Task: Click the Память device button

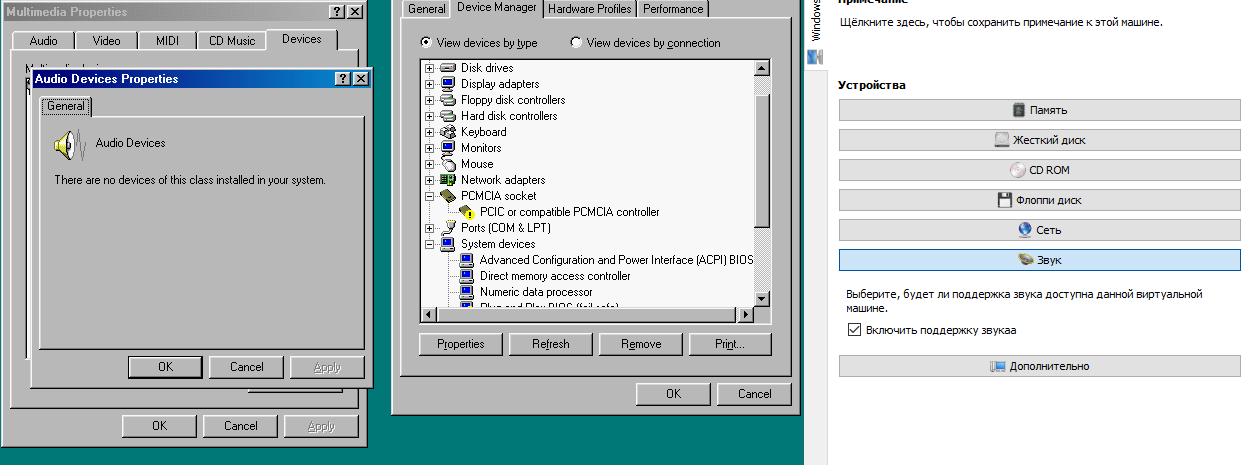Action: click(x=1040, y=110)
